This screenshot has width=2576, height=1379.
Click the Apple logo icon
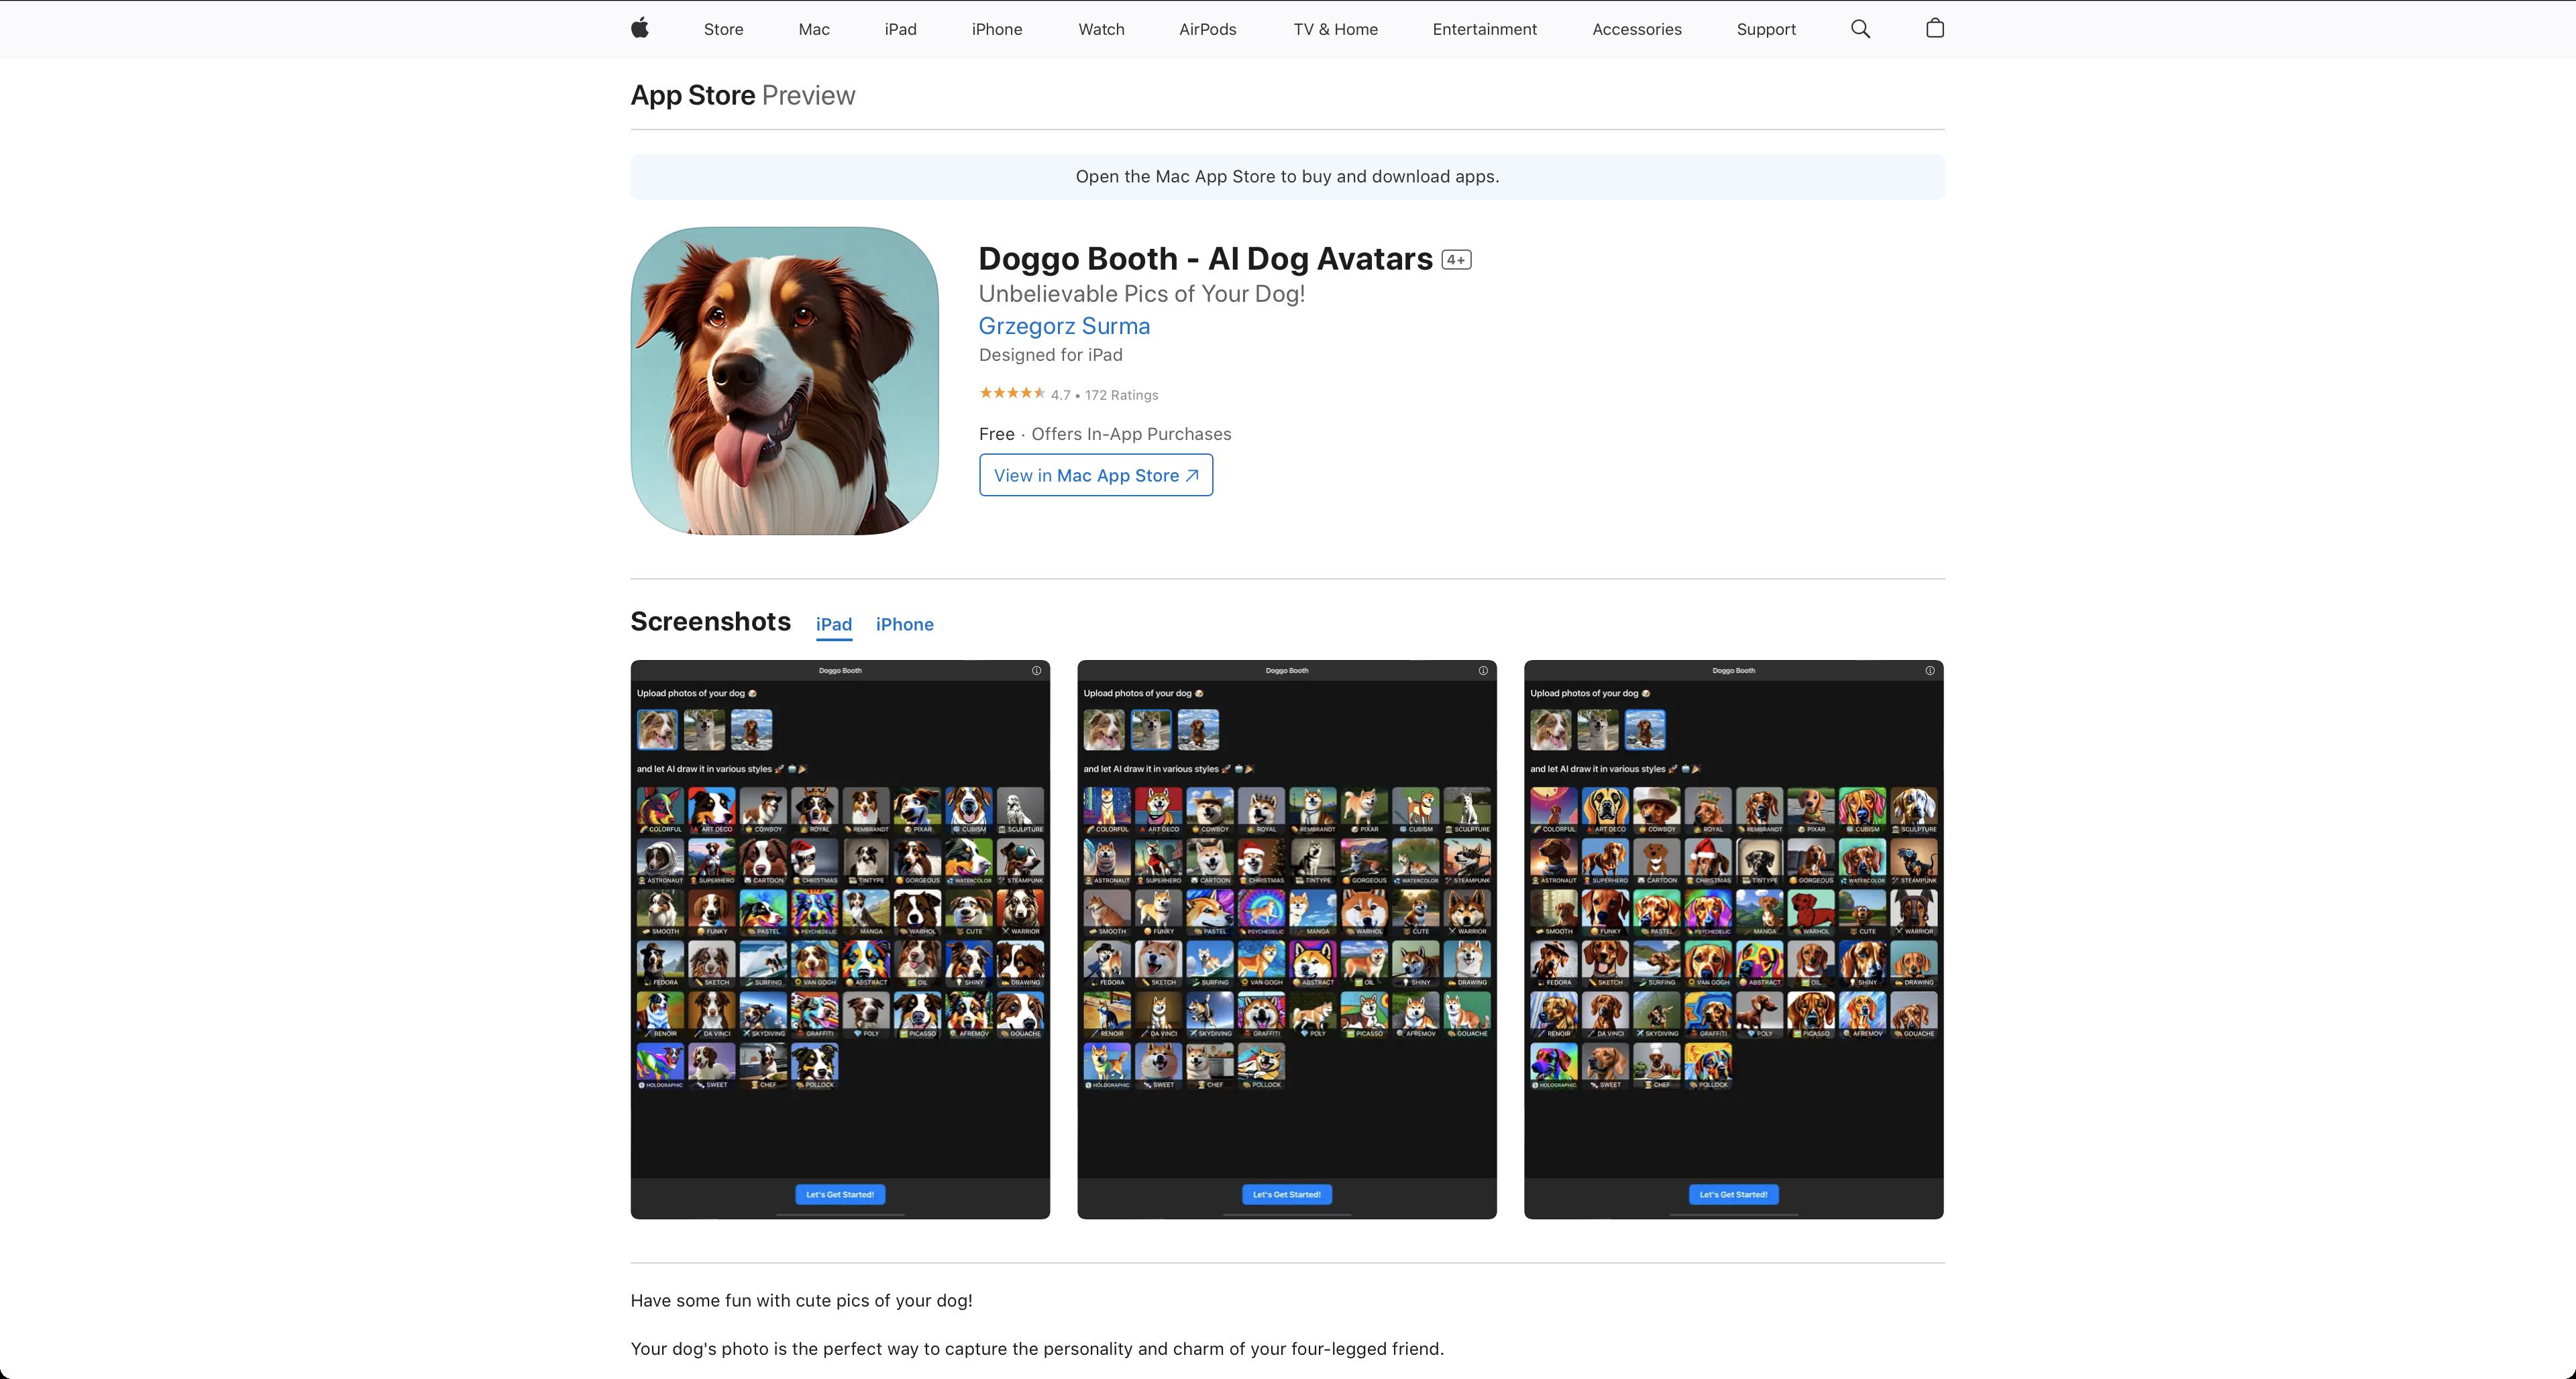pyautogui.click(x=640, y=28)
